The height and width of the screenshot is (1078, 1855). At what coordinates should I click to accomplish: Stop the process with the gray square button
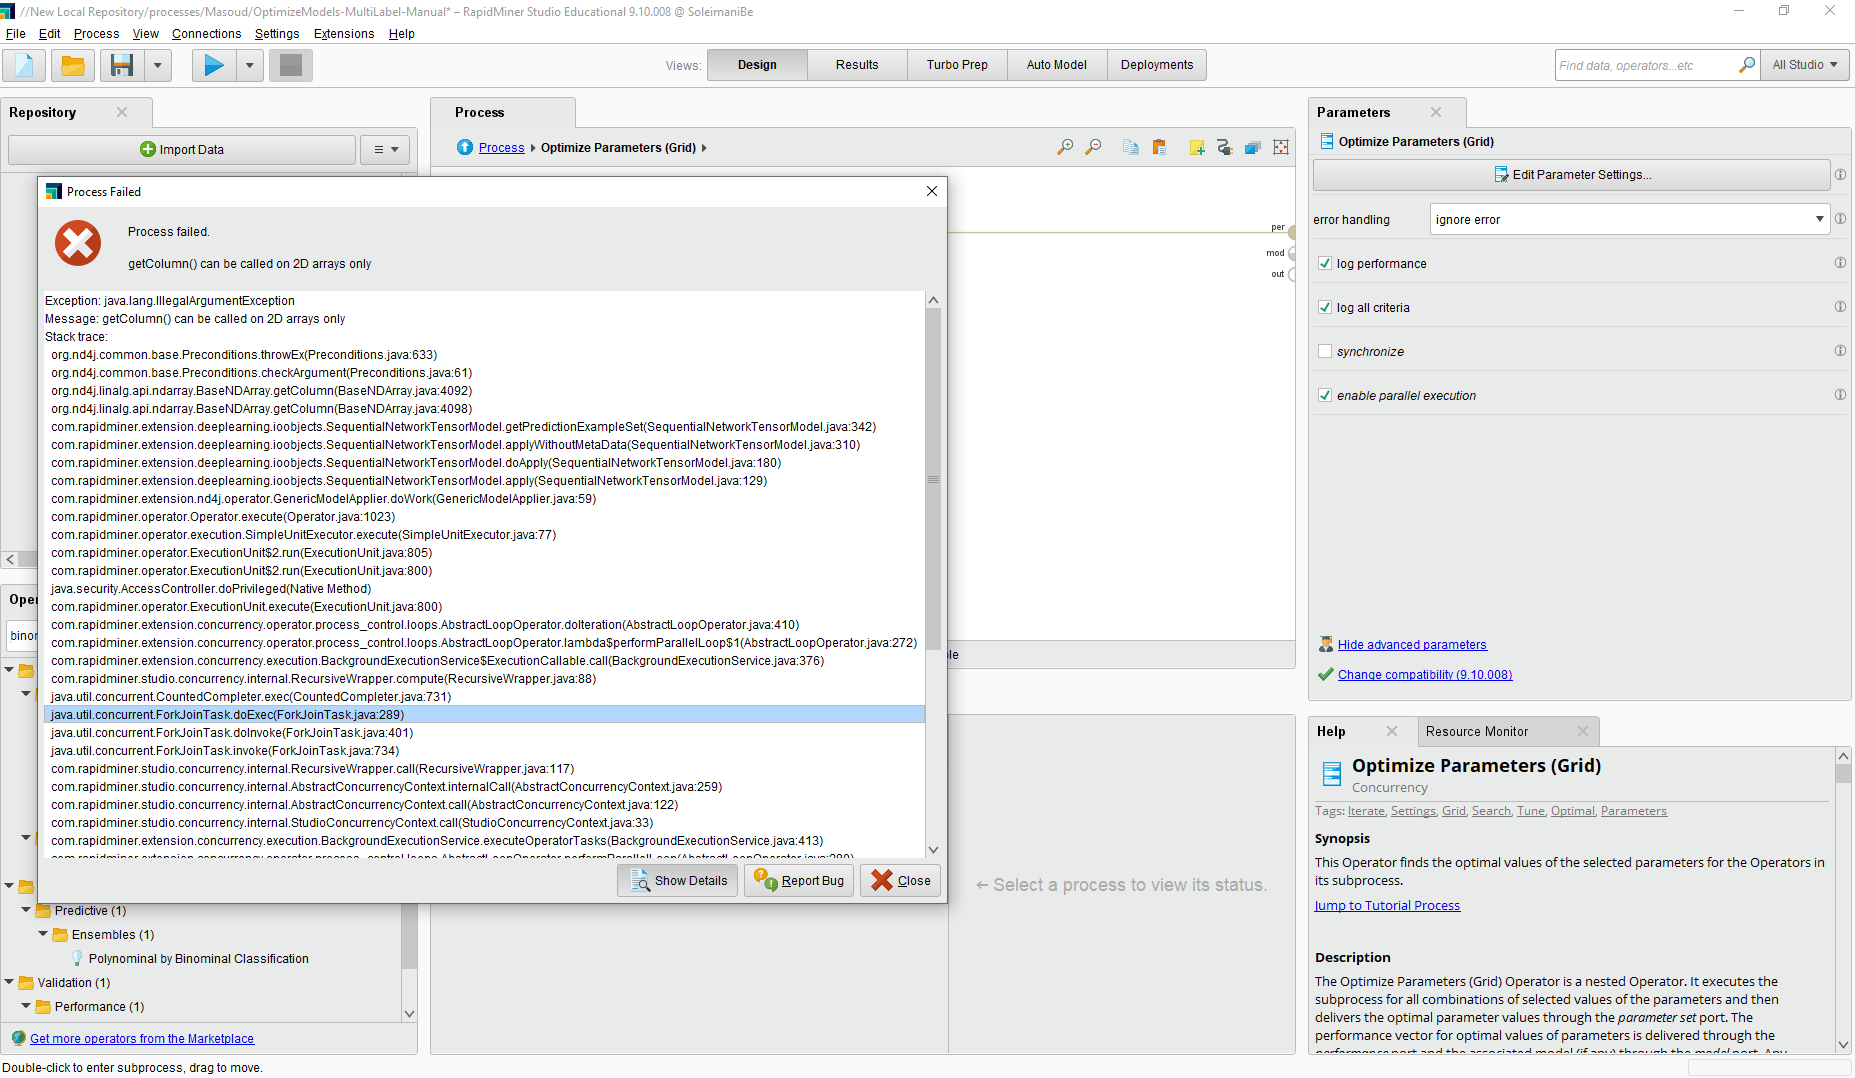[291, 66]
